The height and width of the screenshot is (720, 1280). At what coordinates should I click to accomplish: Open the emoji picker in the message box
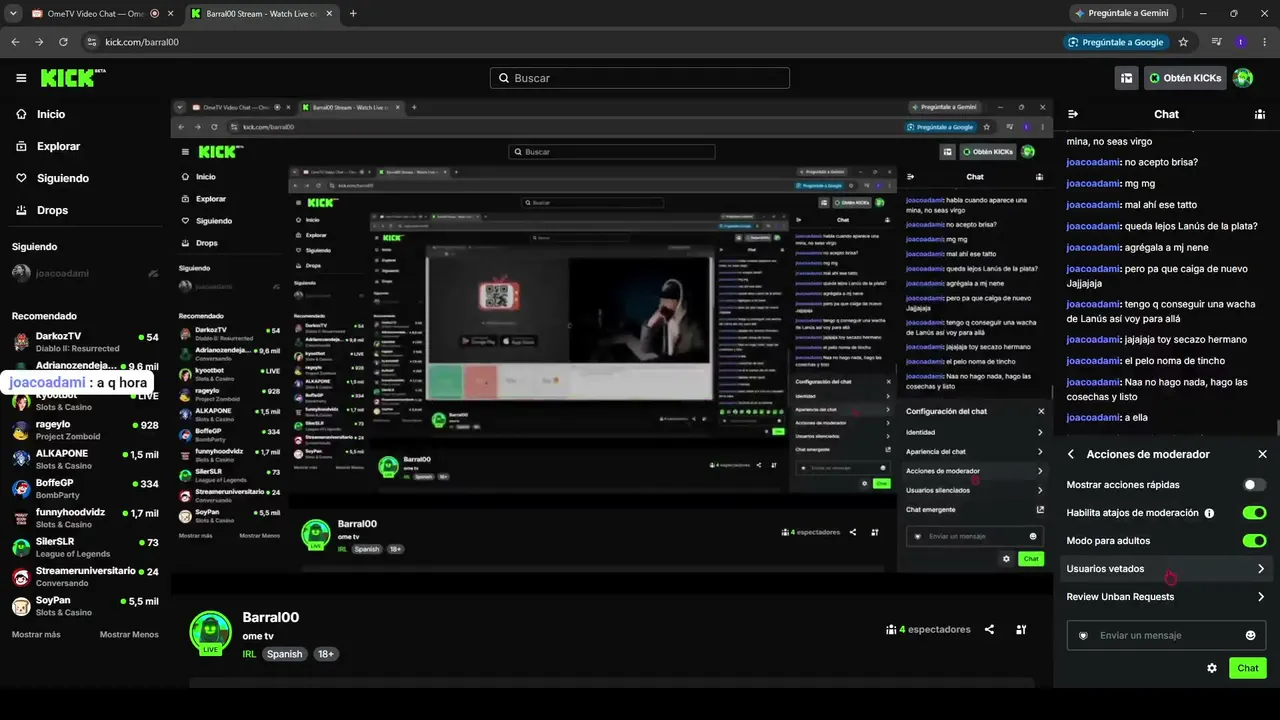[x=1250, y=635]
